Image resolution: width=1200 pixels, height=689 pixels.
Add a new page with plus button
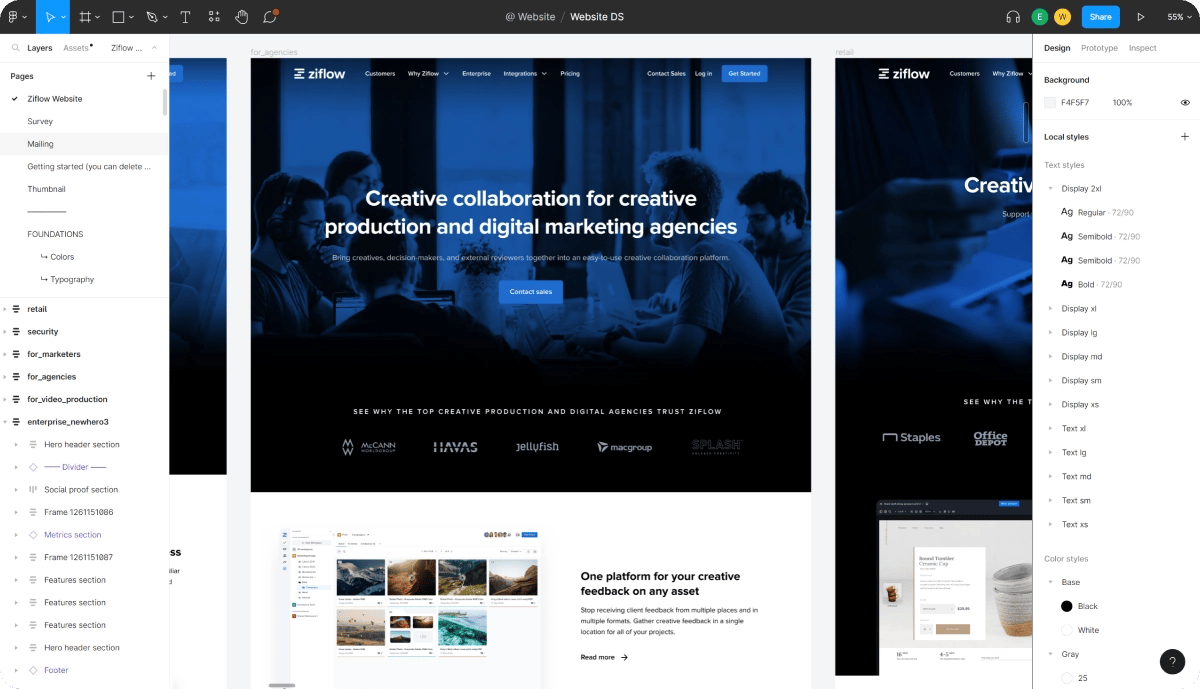click(151, 76)
